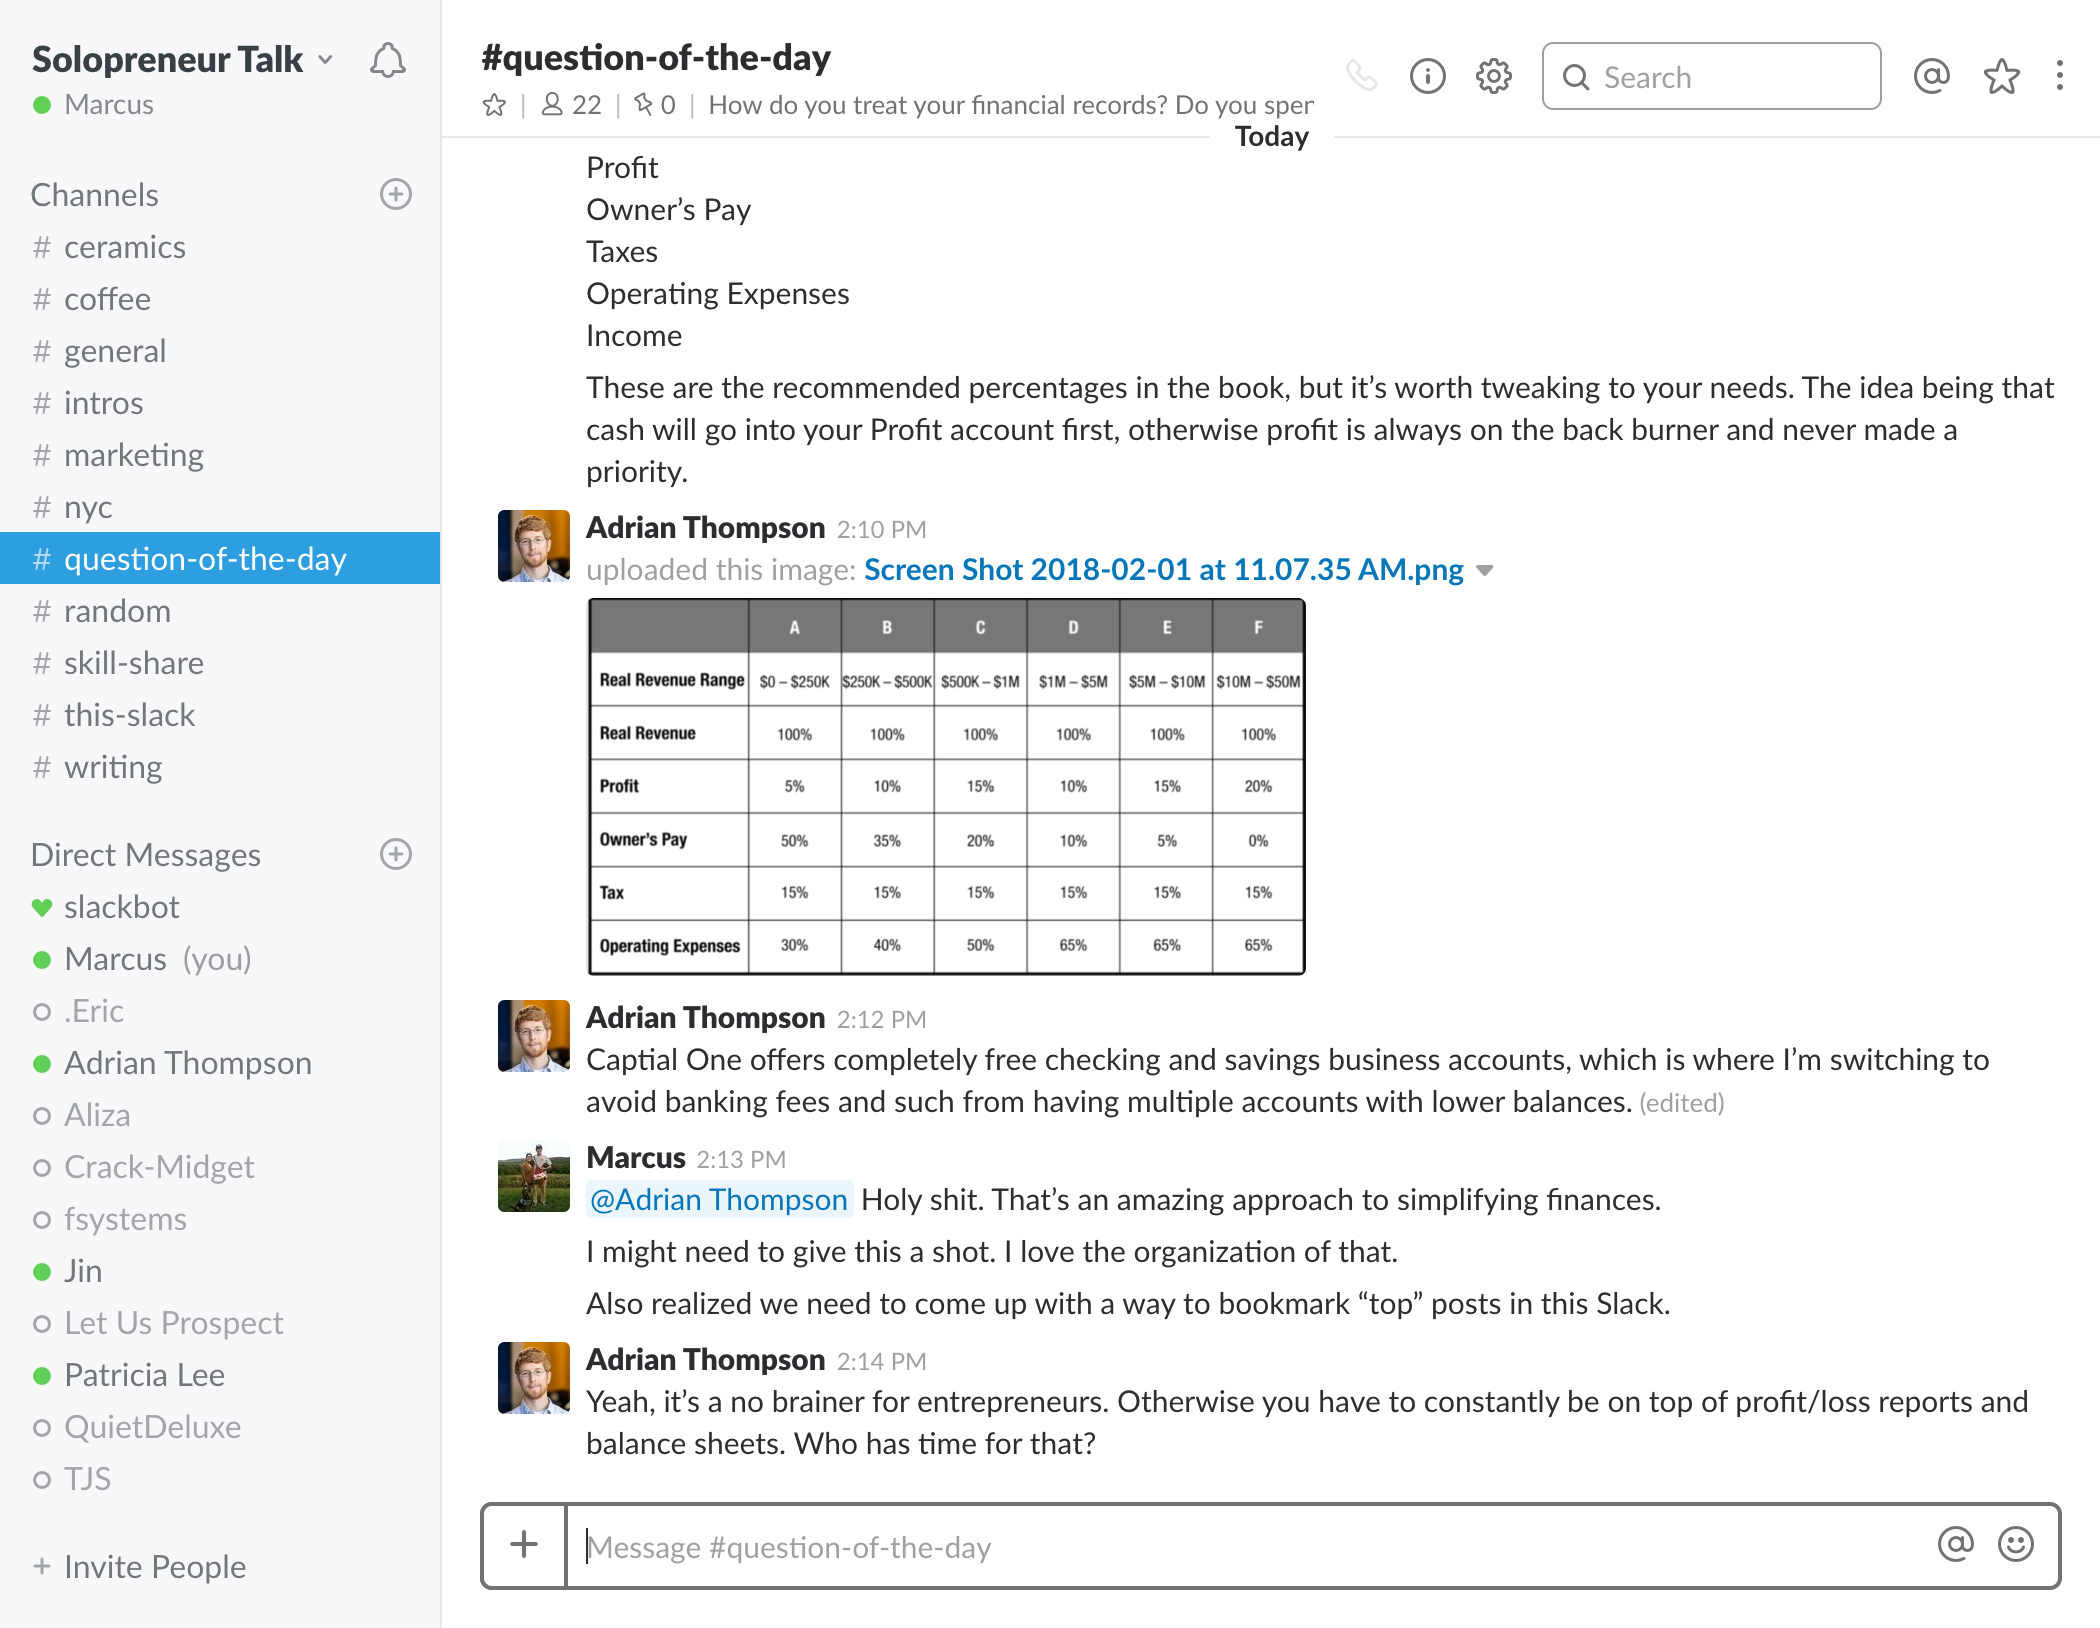
Task: Open channel settings gear icon
Action: [x=1493, y=76]
